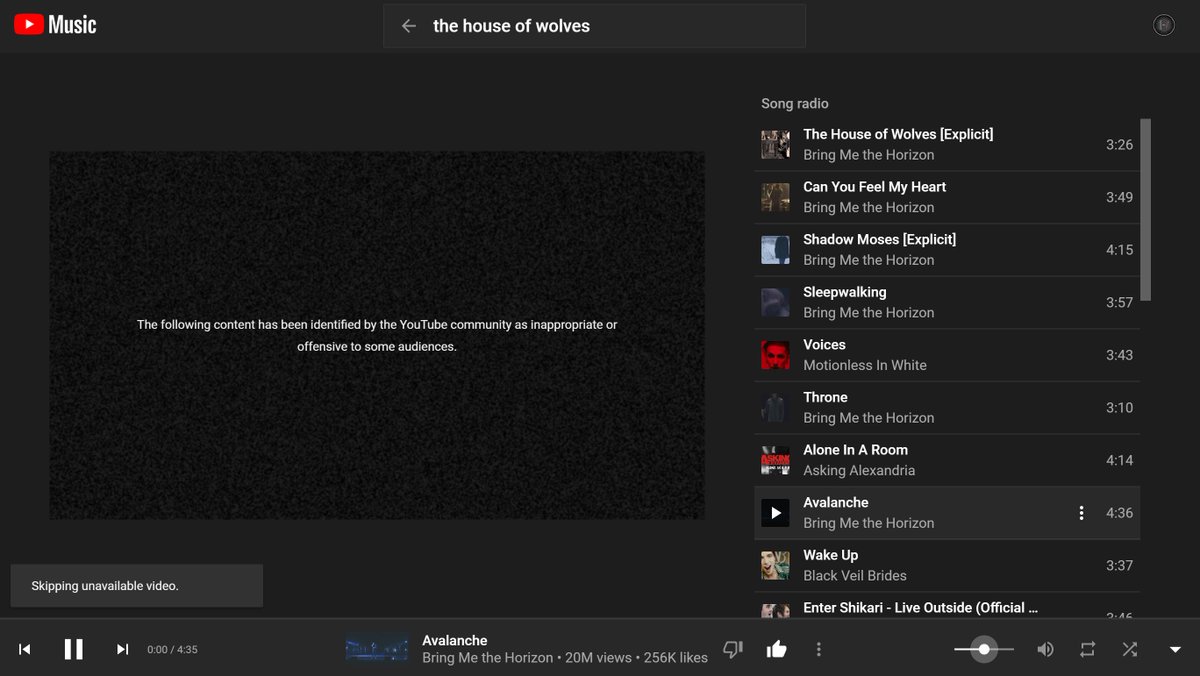The width and height of the screenshot is (1200, 676).
Task: Open Black Veil Brides artist name
Action: (x=855, y=576)
